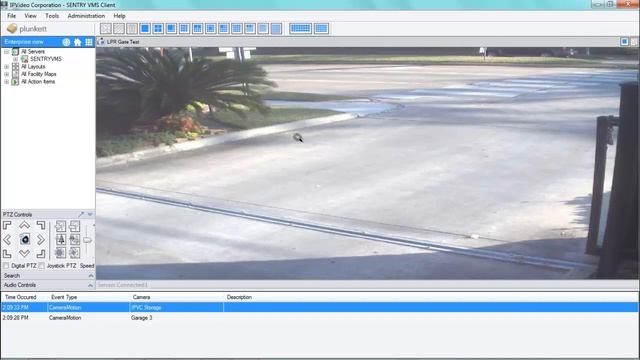Open the Help menu
The image size is (640, 360).
[x=119, y=16]
